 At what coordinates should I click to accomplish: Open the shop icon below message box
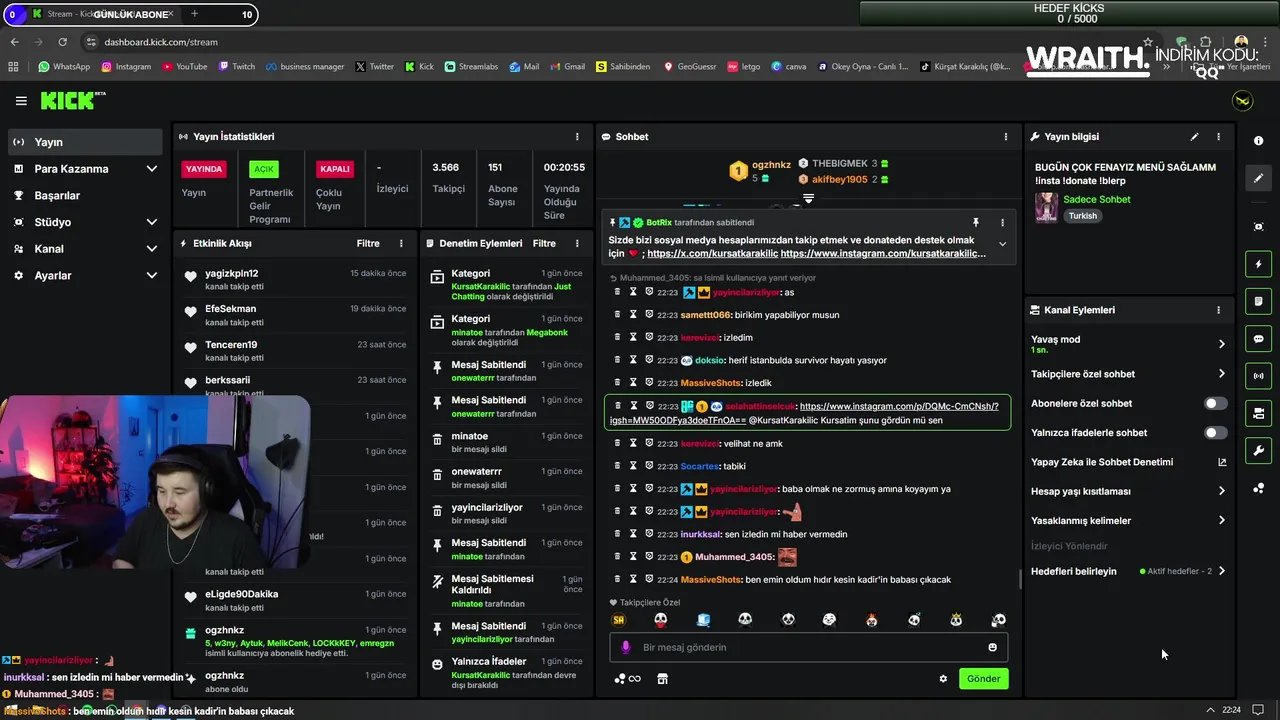(x=662, y=678)
